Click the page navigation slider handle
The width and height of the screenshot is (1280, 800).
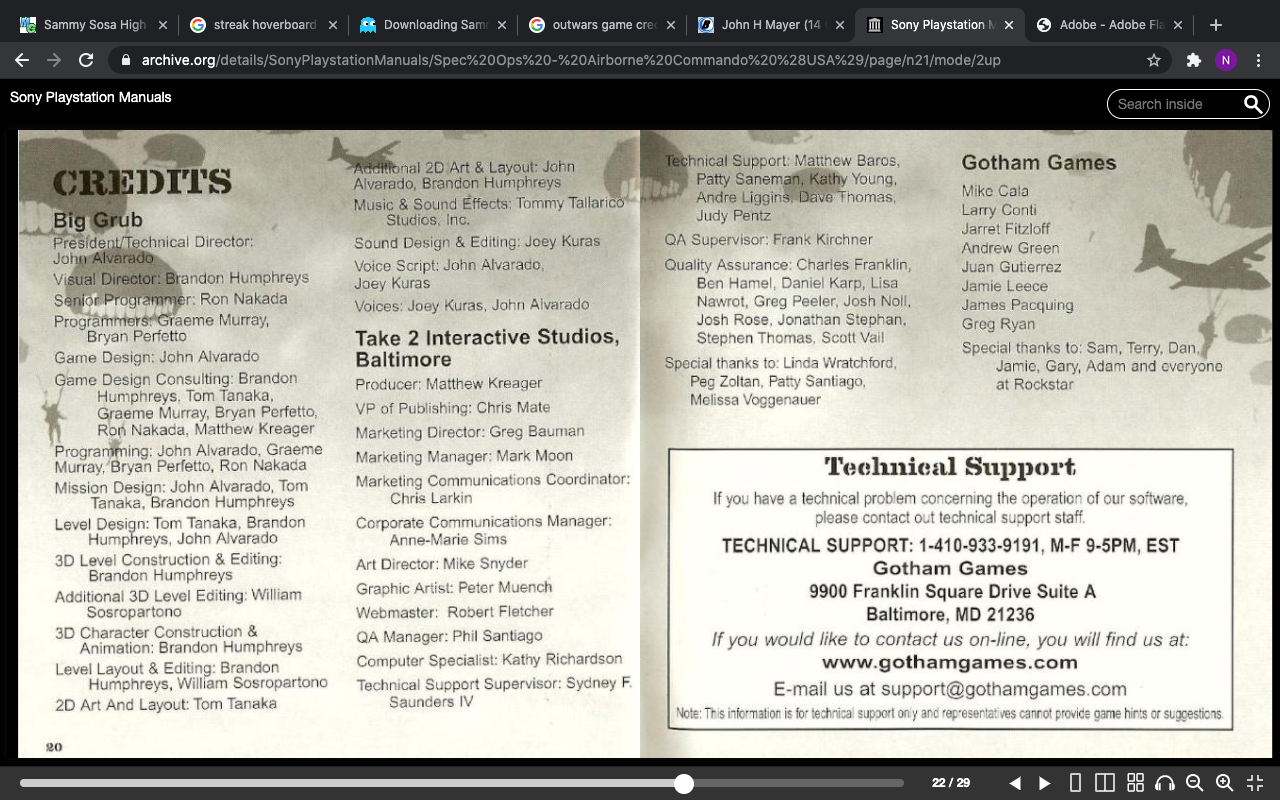coord(684,783)
